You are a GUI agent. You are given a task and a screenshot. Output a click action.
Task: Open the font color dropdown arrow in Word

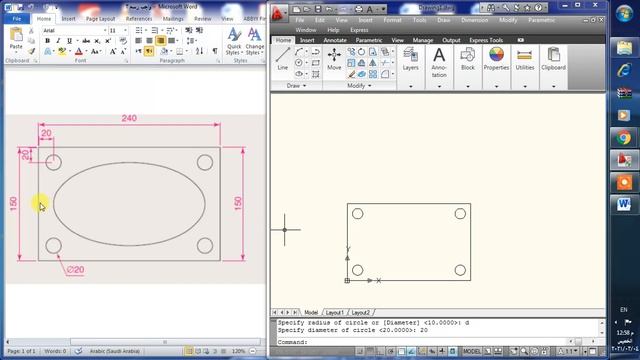[86, 52]
